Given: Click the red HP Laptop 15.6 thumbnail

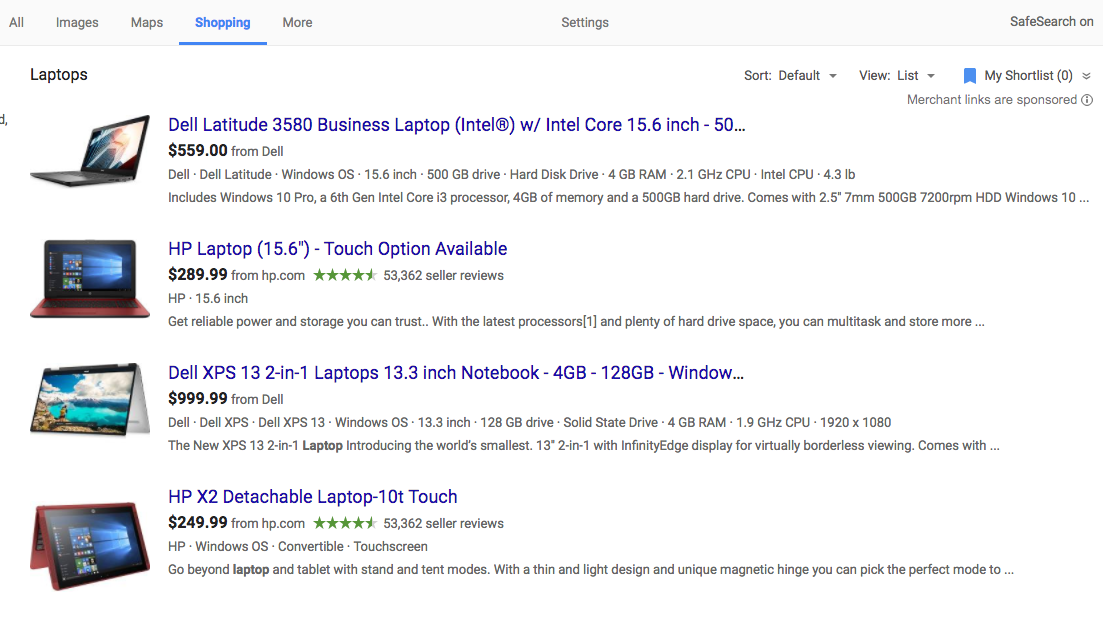Looking at the screenshot, I should click(90, 279).
